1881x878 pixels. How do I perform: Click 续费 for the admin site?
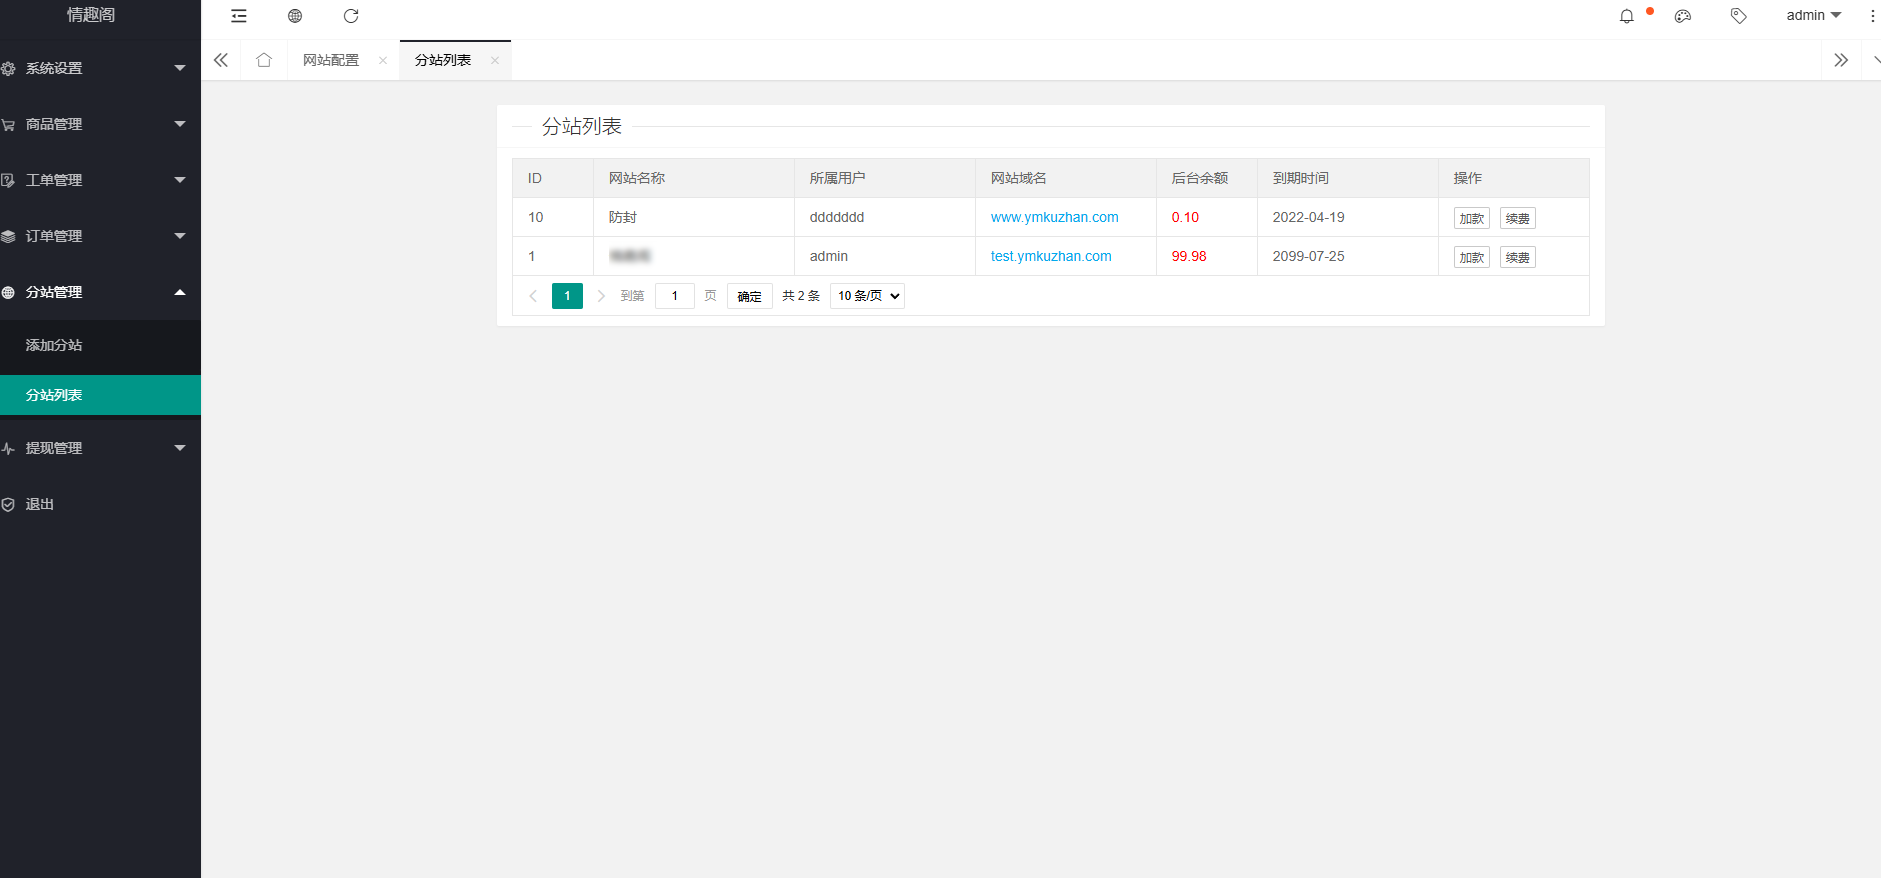pyautogui.click(x=1517, y=257)
